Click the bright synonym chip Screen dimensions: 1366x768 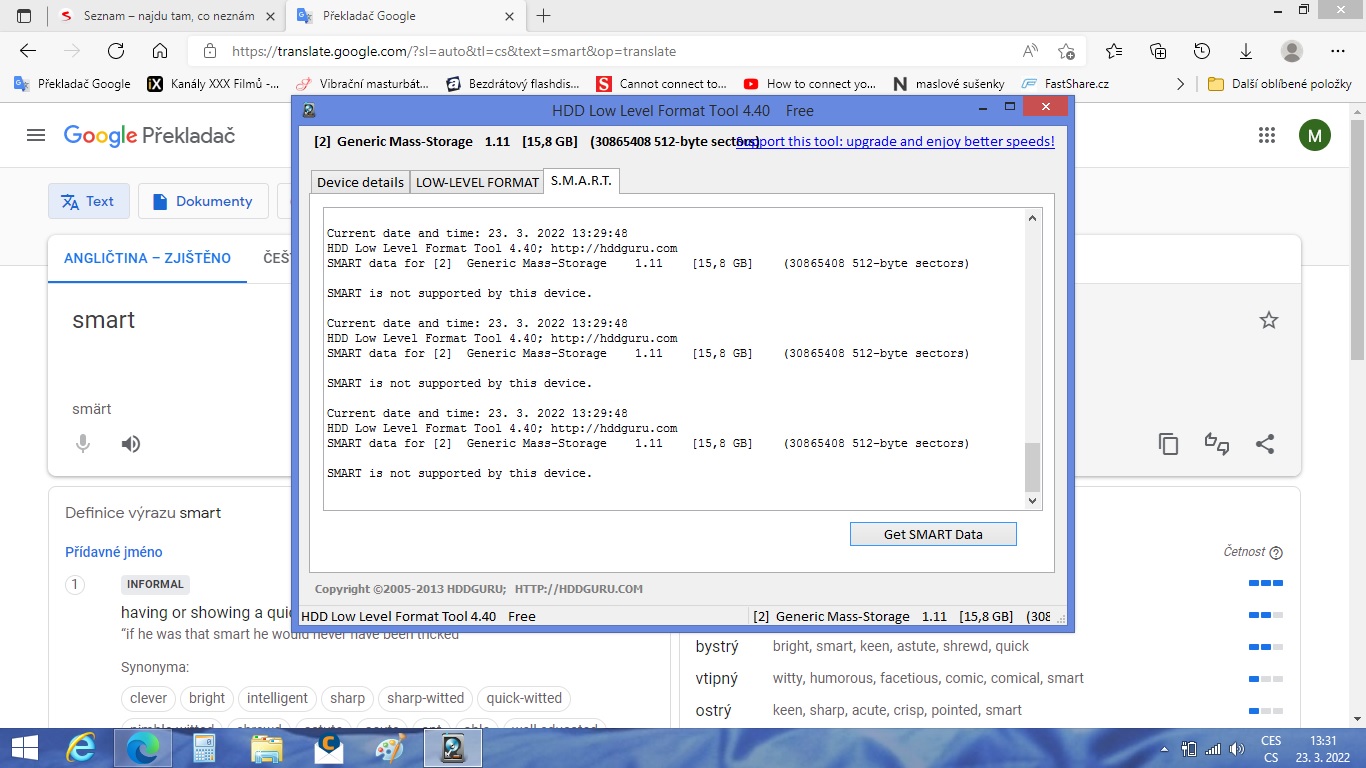pos(207,698)
